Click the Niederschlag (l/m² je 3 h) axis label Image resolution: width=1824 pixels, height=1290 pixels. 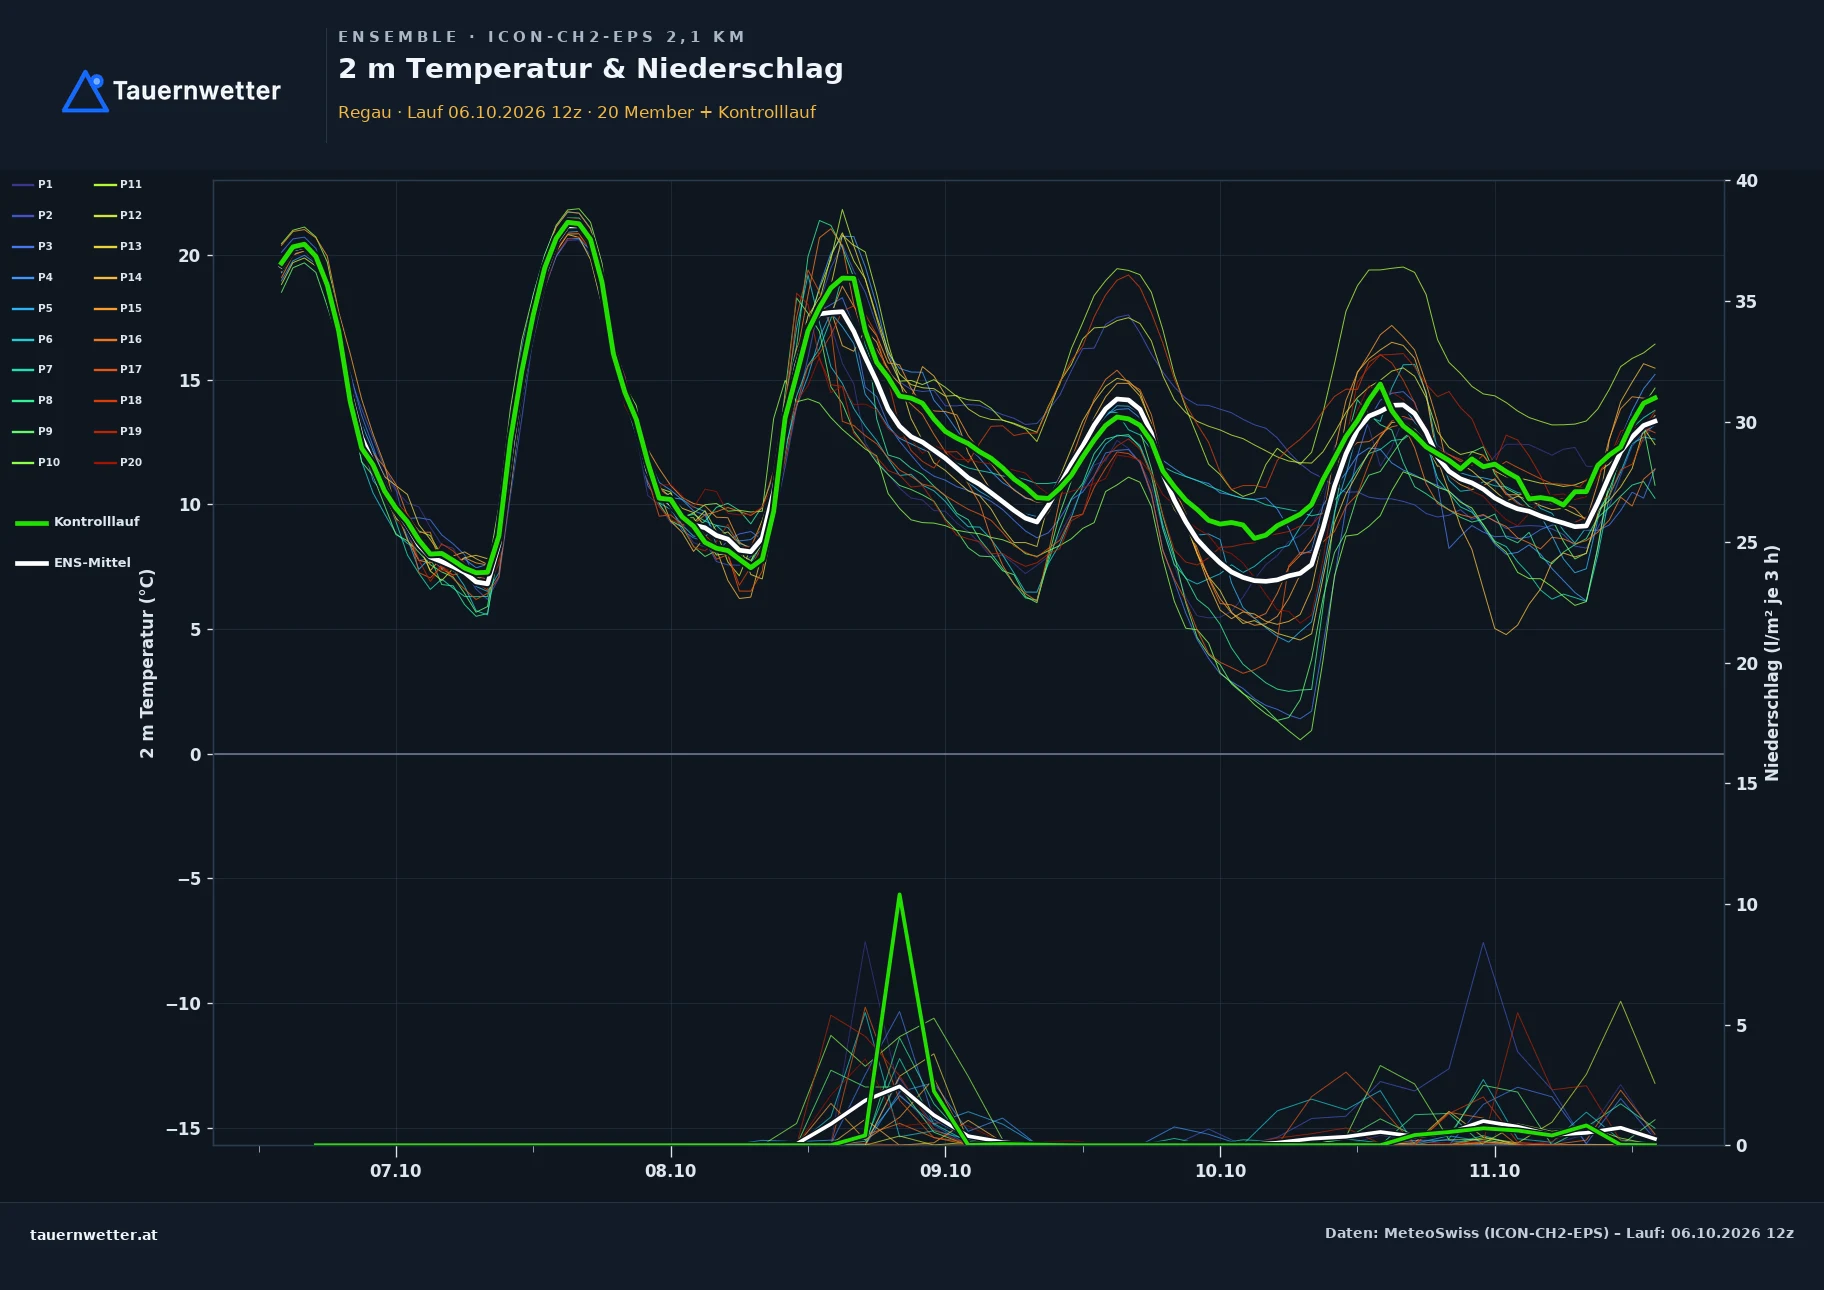pyautogui.click(x=1772, y=663)
